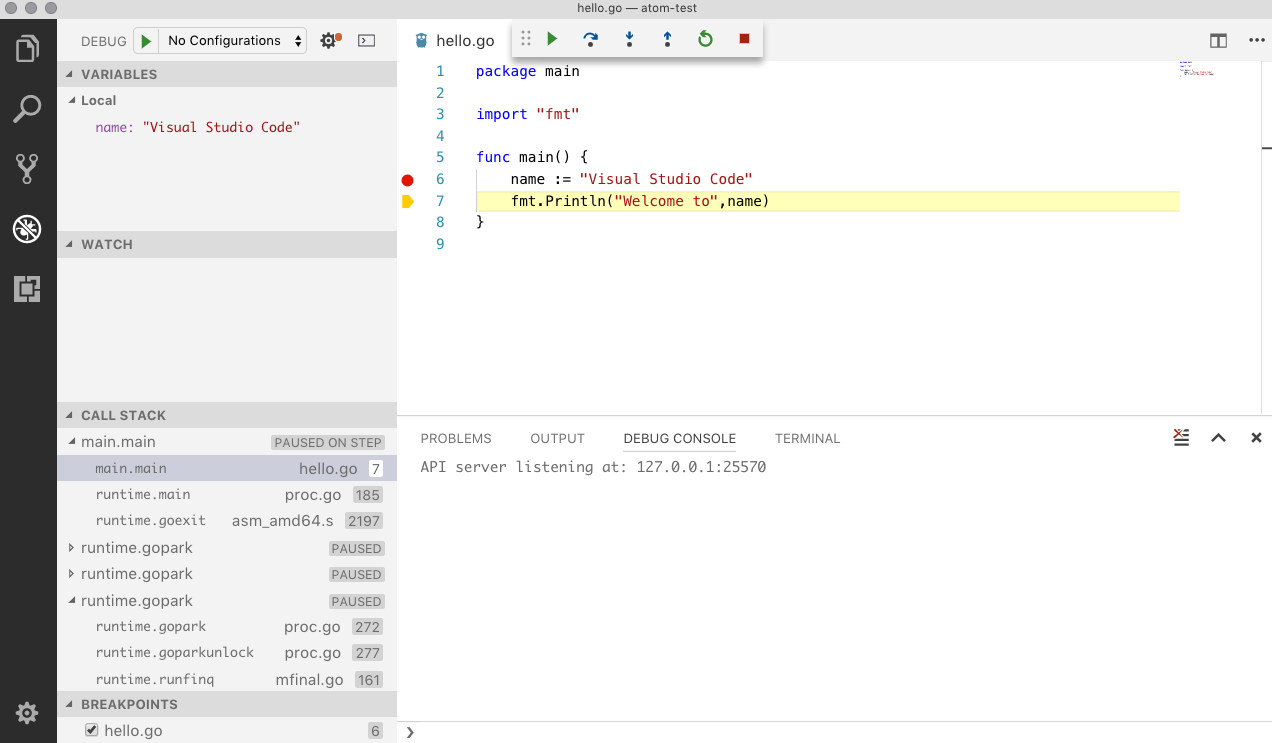Open the Extensions view in activity bar
Image resolution: width=1272 pixels, height=743 pixels.
coord(28,290)
